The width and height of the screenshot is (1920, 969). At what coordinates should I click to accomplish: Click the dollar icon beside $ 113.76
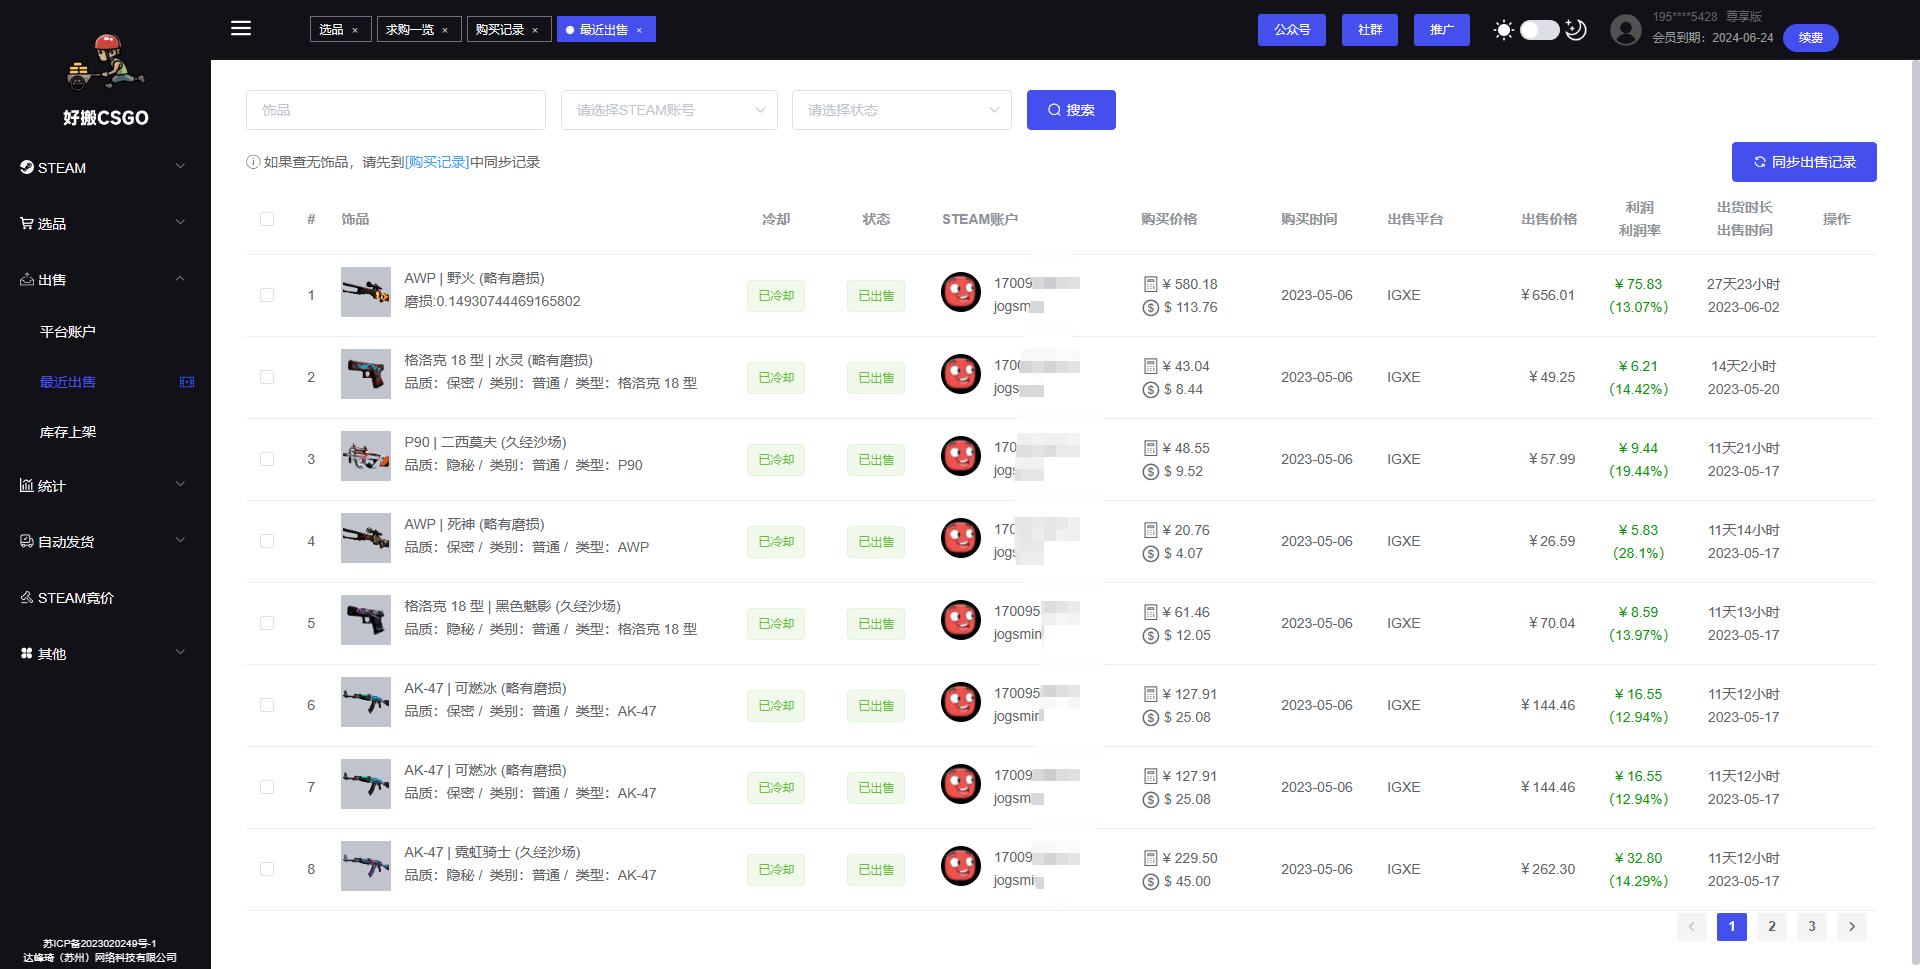coord(1150,307)
